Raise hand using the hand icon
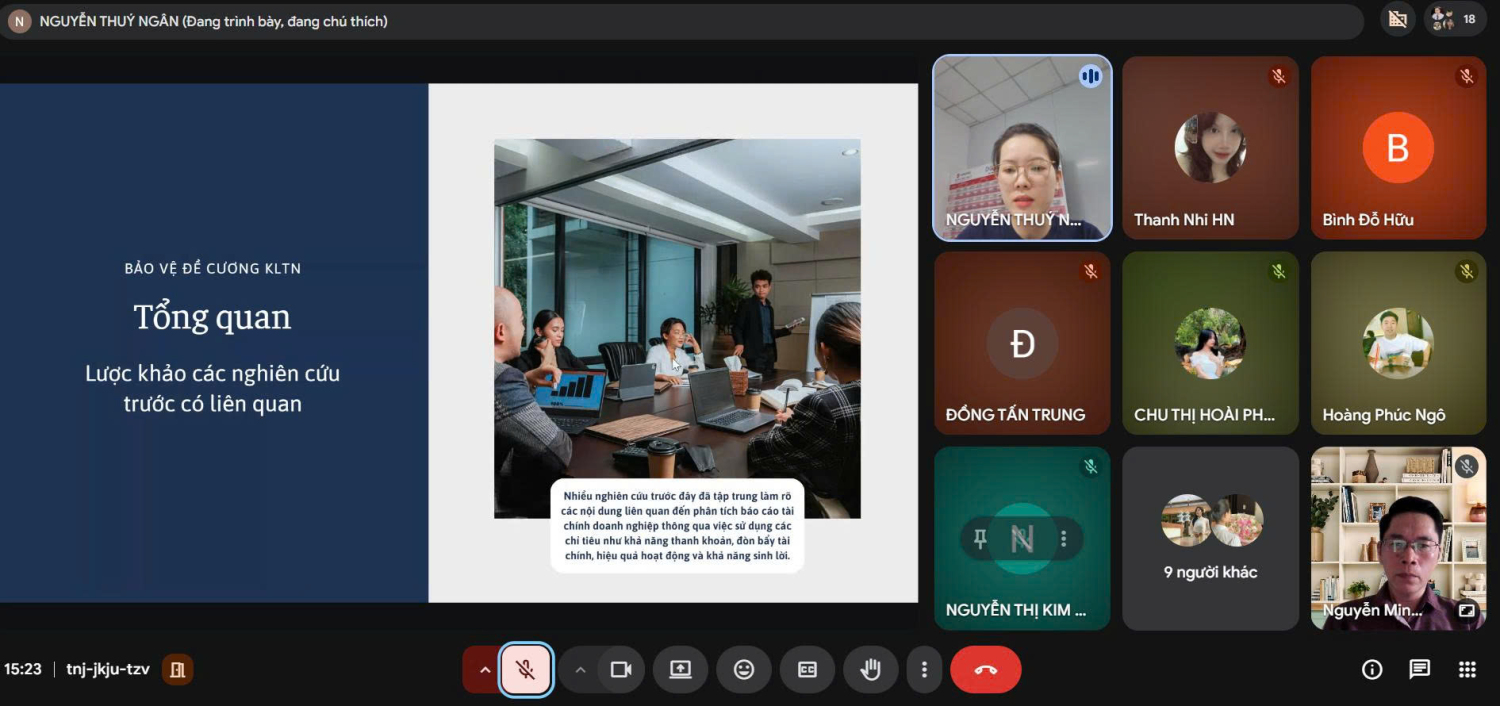 tap(870, 670)
